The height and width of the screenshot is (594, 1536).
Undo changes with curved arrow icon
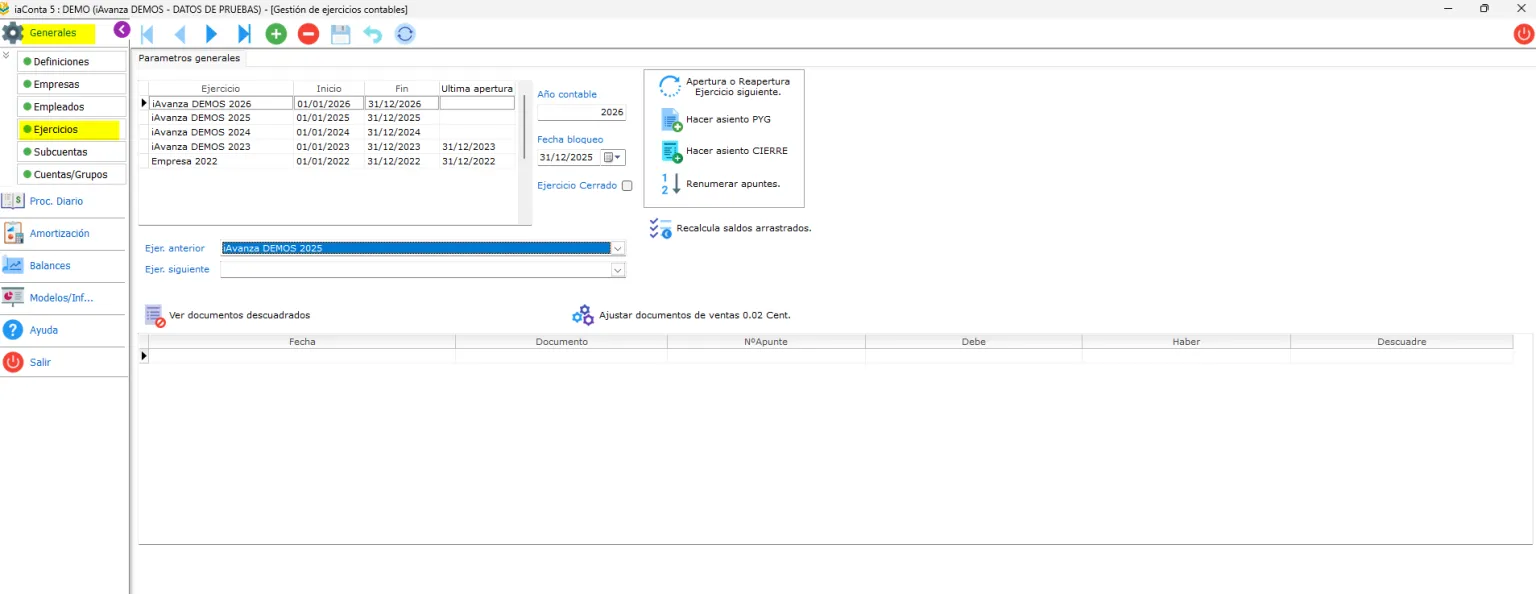(372, 34)
